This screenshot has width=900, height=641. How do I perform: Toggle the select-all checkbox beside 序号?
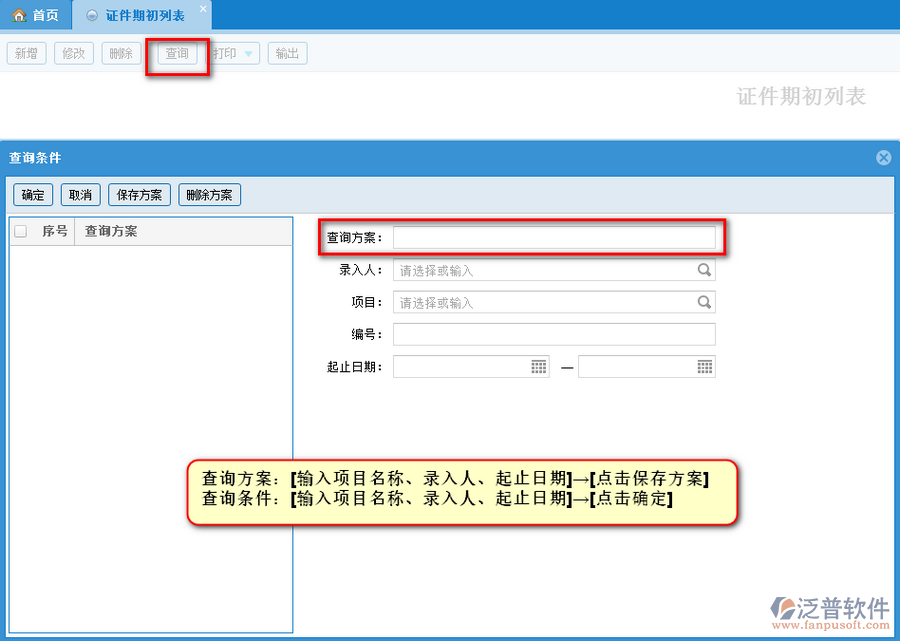21,231
